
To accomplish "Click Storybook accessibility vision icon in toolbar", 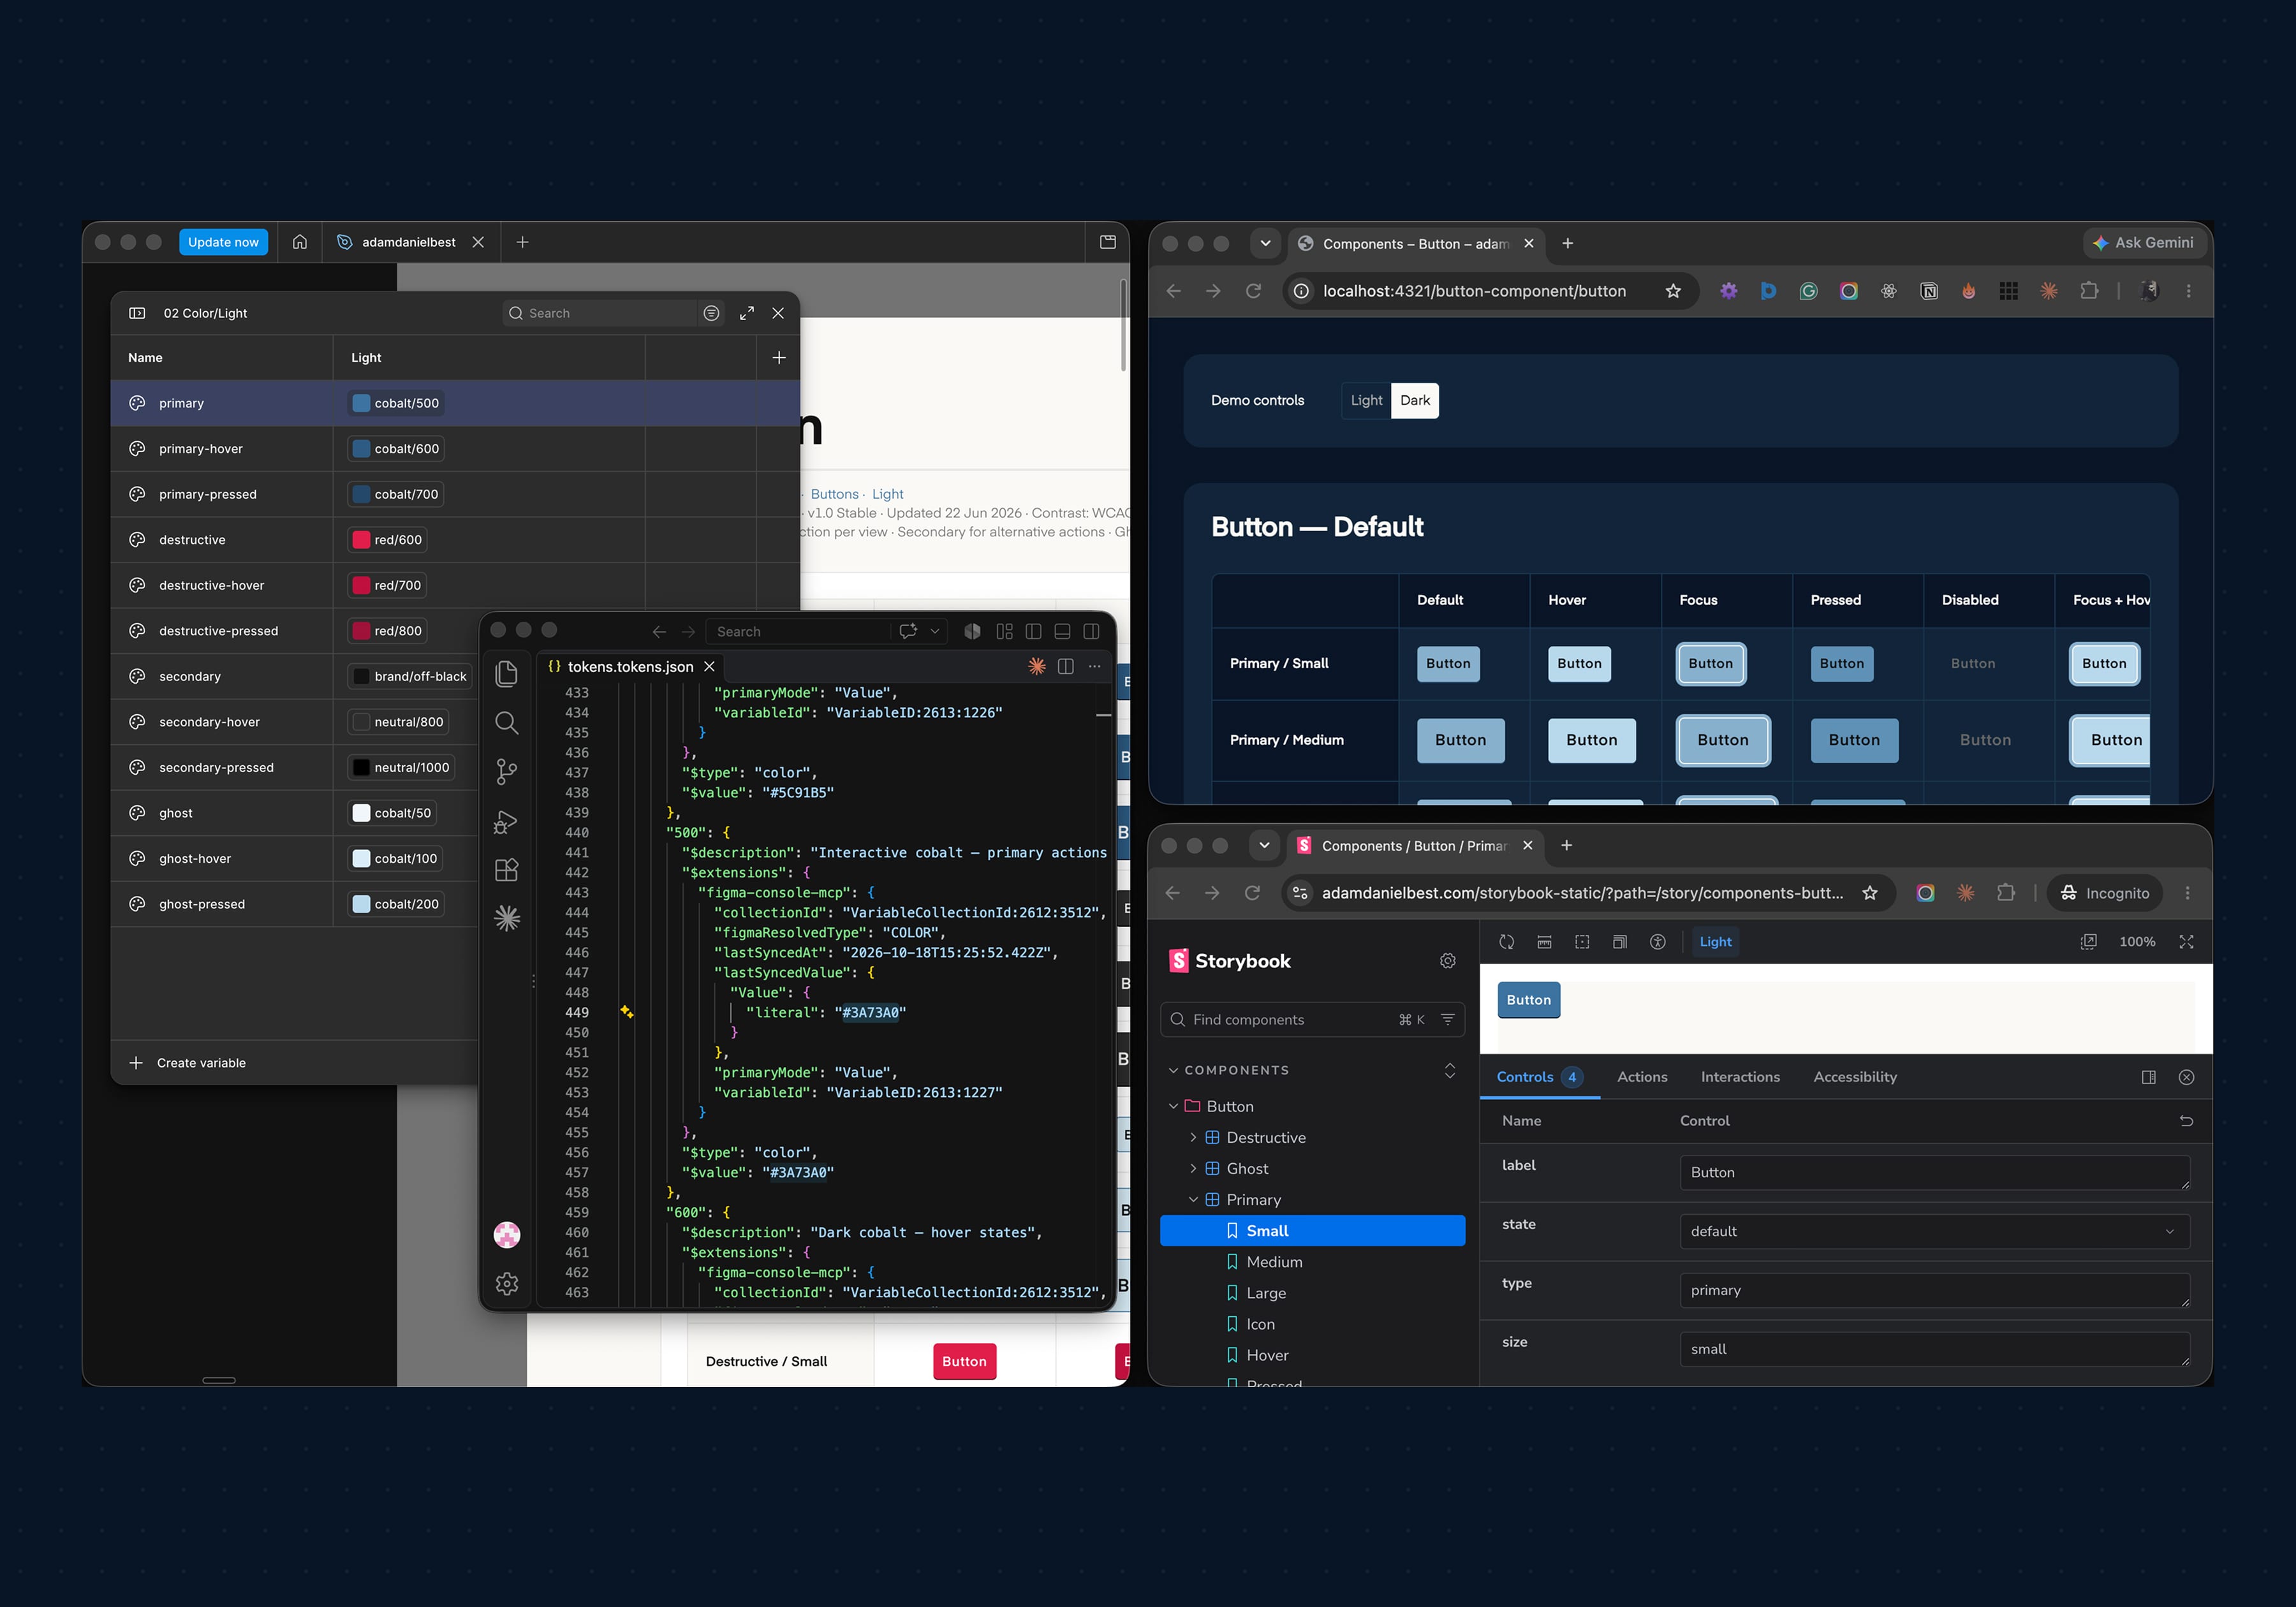I will [x=1658, y=942].
